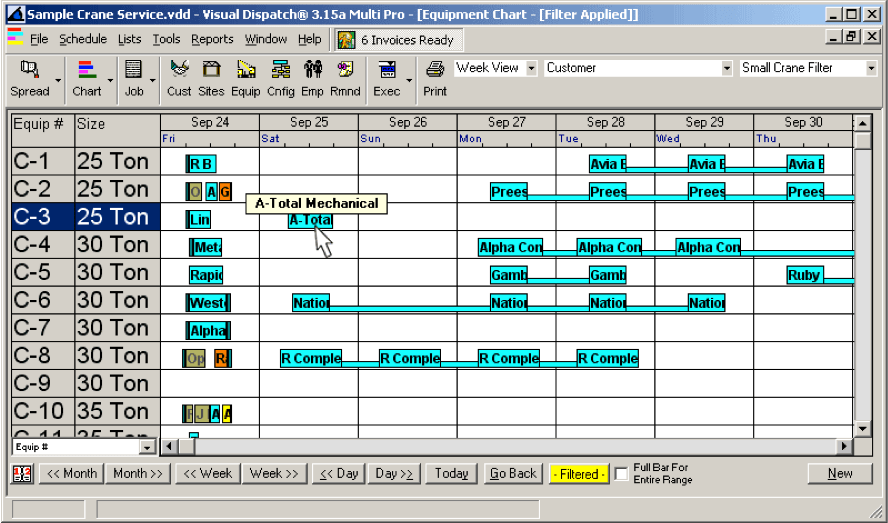The width and height of the screenshot is (888, 523).
Task: Expand the Chart dropdown arrow
Action: pyautogui.click(x=110, y=80)
